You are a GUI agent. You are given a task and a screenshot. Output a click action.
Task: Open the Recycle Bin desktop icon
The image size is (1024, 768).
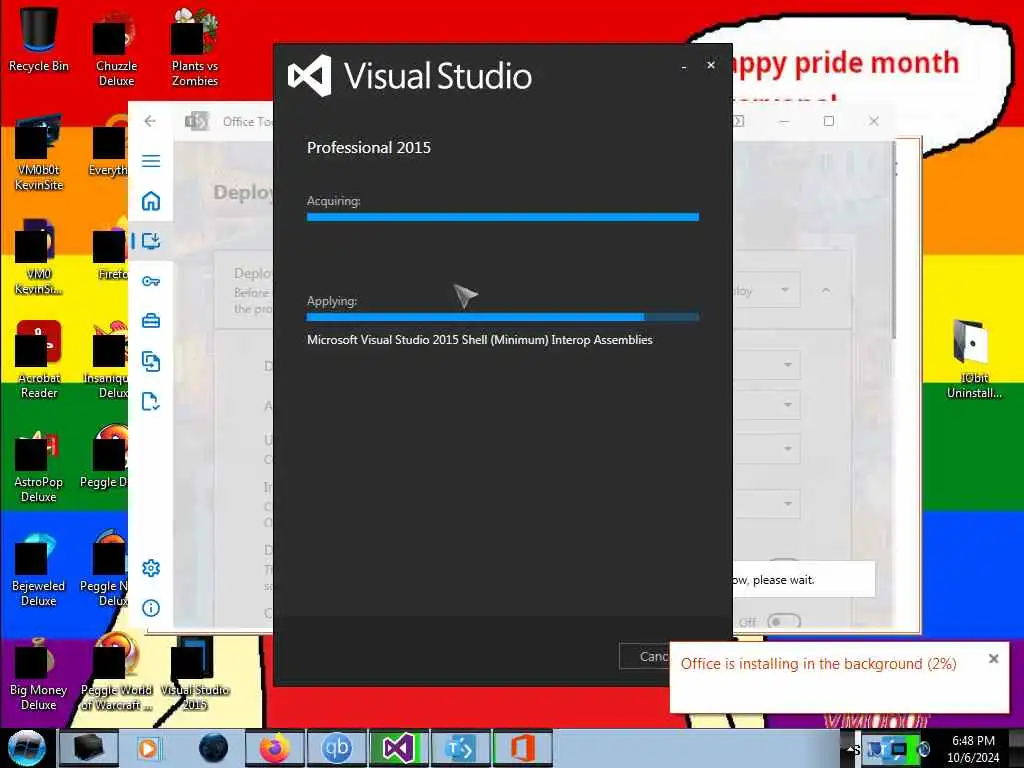[x=39, y=40]
